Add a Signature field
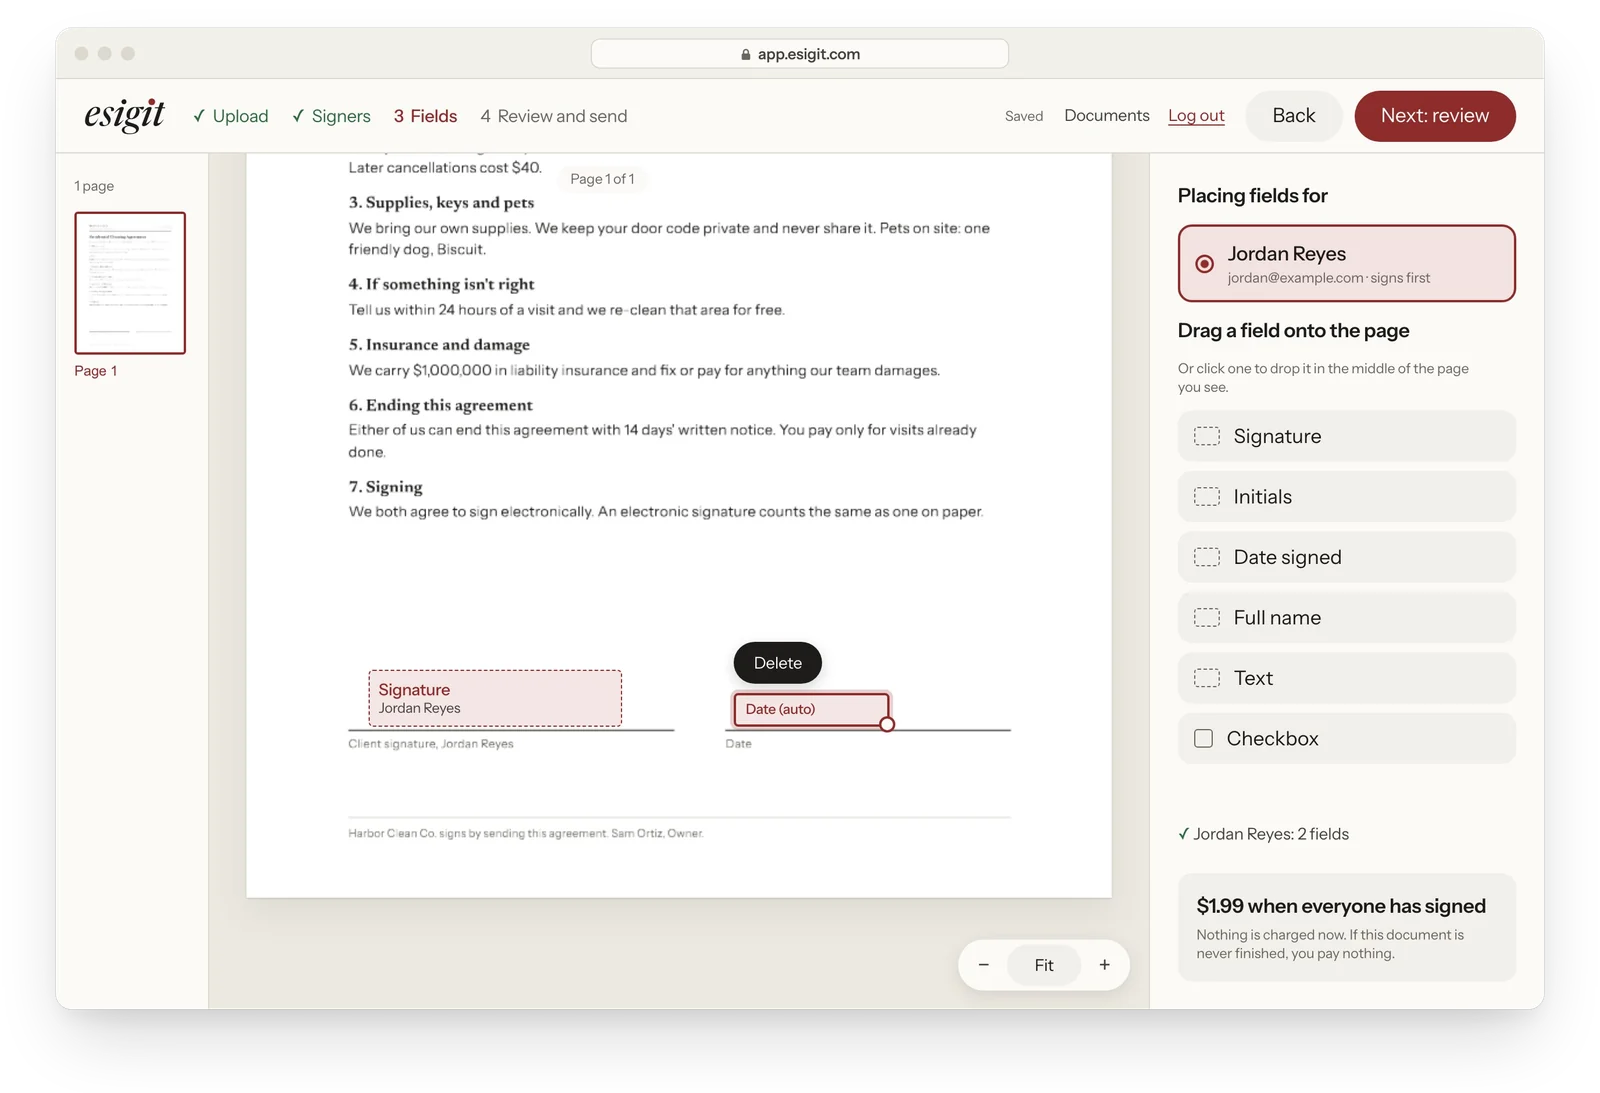This screenshot has height=1093, width=1600. [x=1346, y=436]
